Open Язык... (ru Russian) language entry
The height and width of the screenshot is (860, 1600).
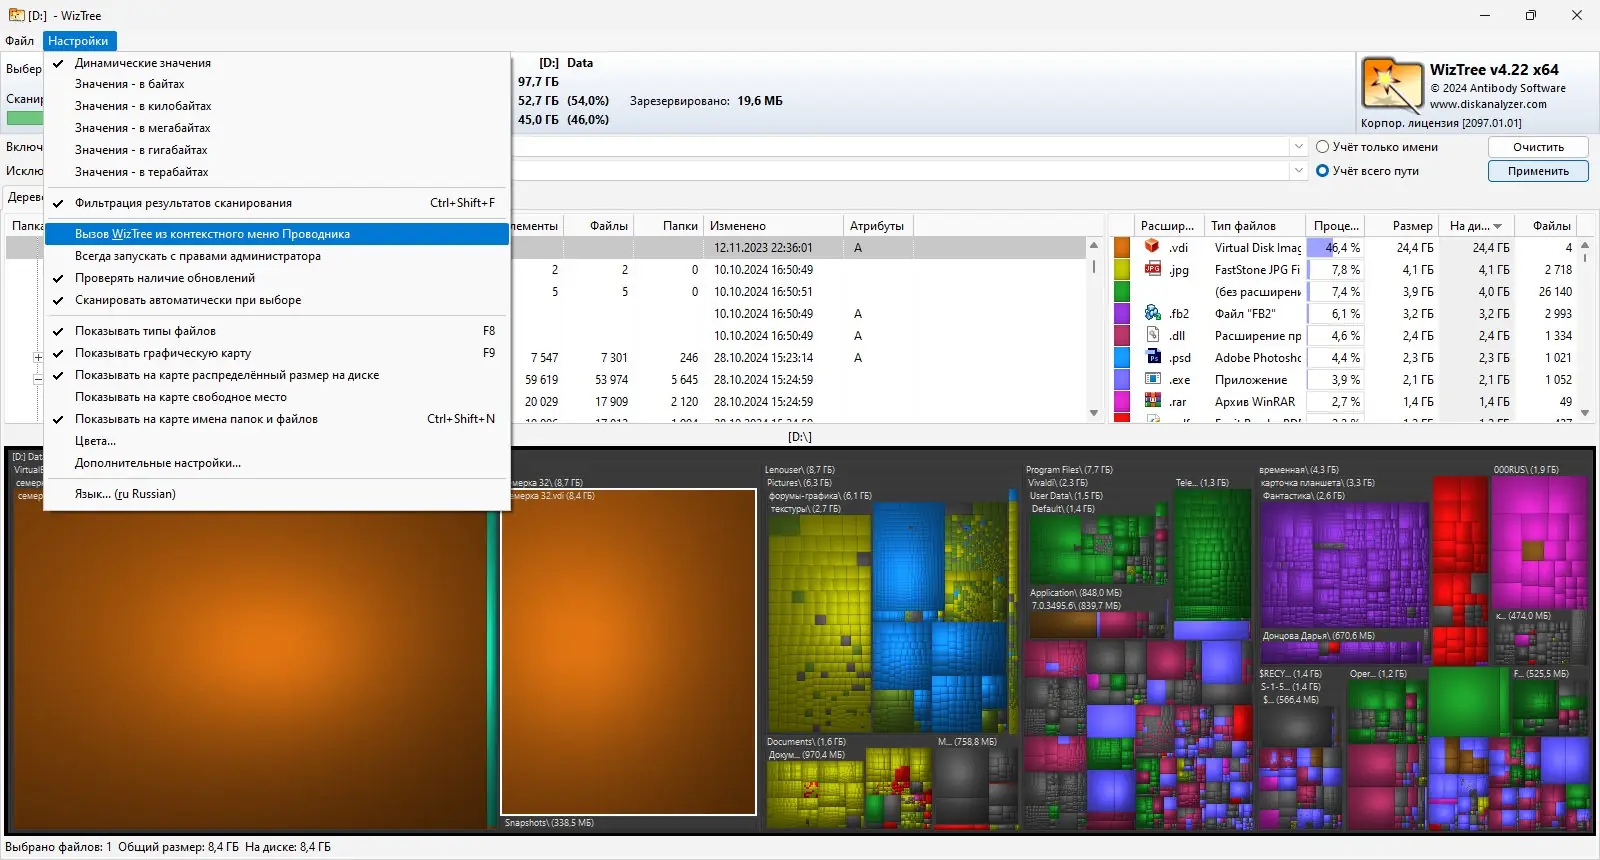pos(277,494)
